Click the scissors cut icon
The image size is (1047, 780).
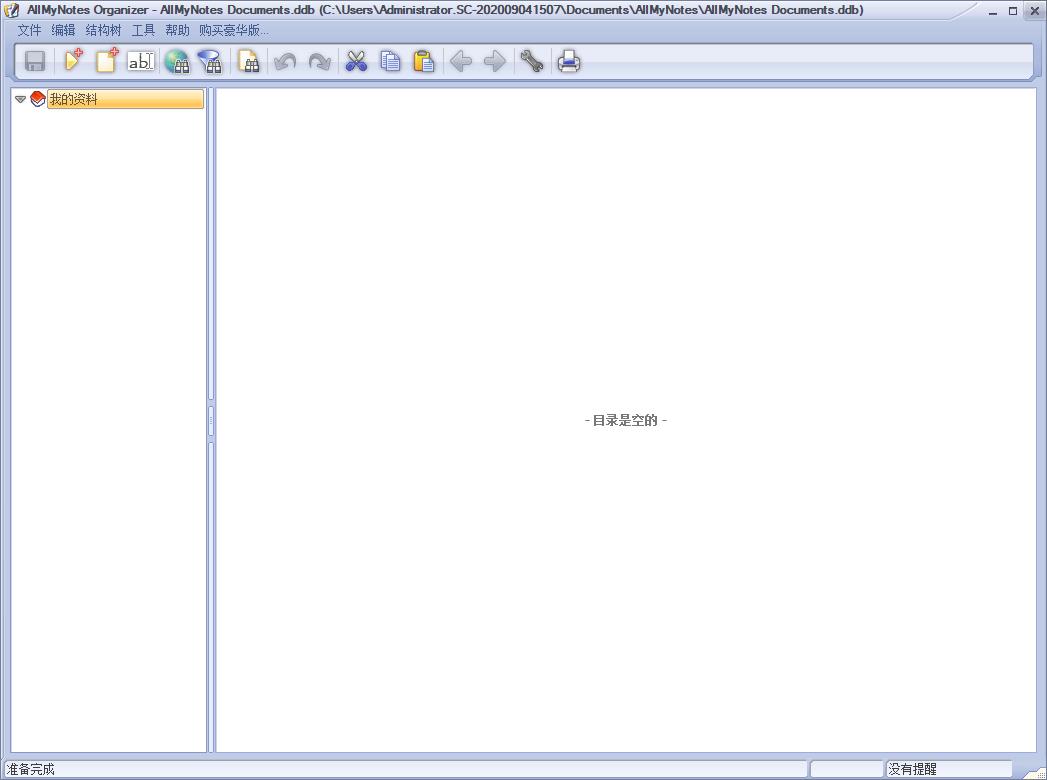coord(356,62)
